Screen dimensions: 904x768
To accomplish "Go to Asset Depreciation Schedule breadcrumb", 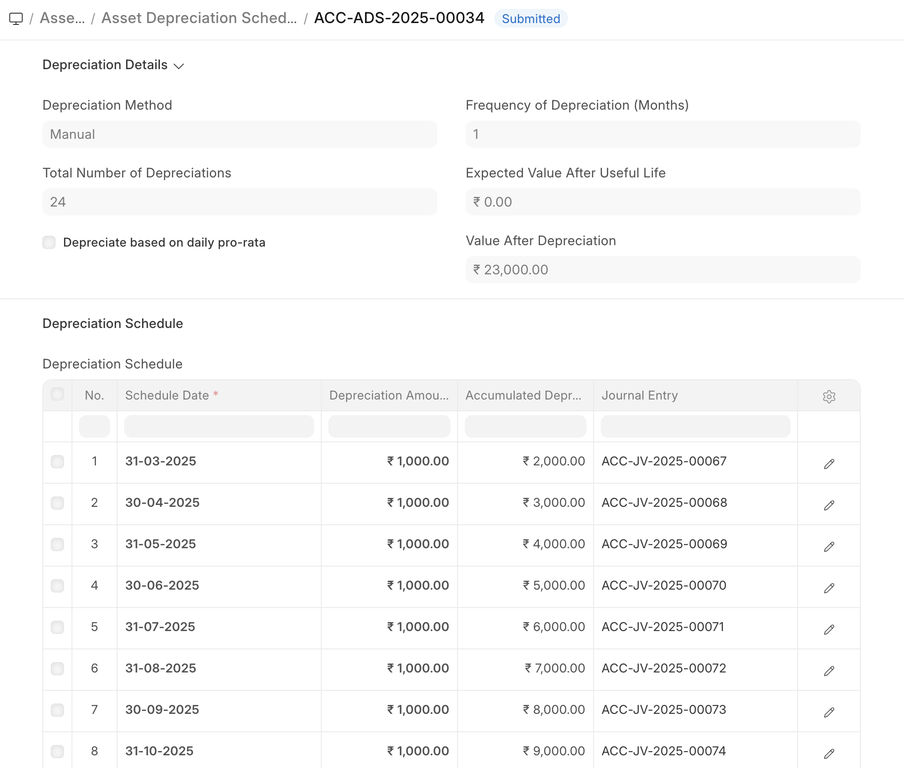I will [198, 19].
